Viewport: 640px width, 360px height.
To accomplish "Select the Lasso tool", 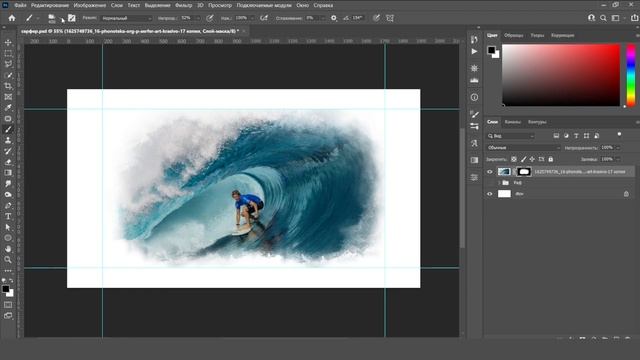I will (8, 64).
